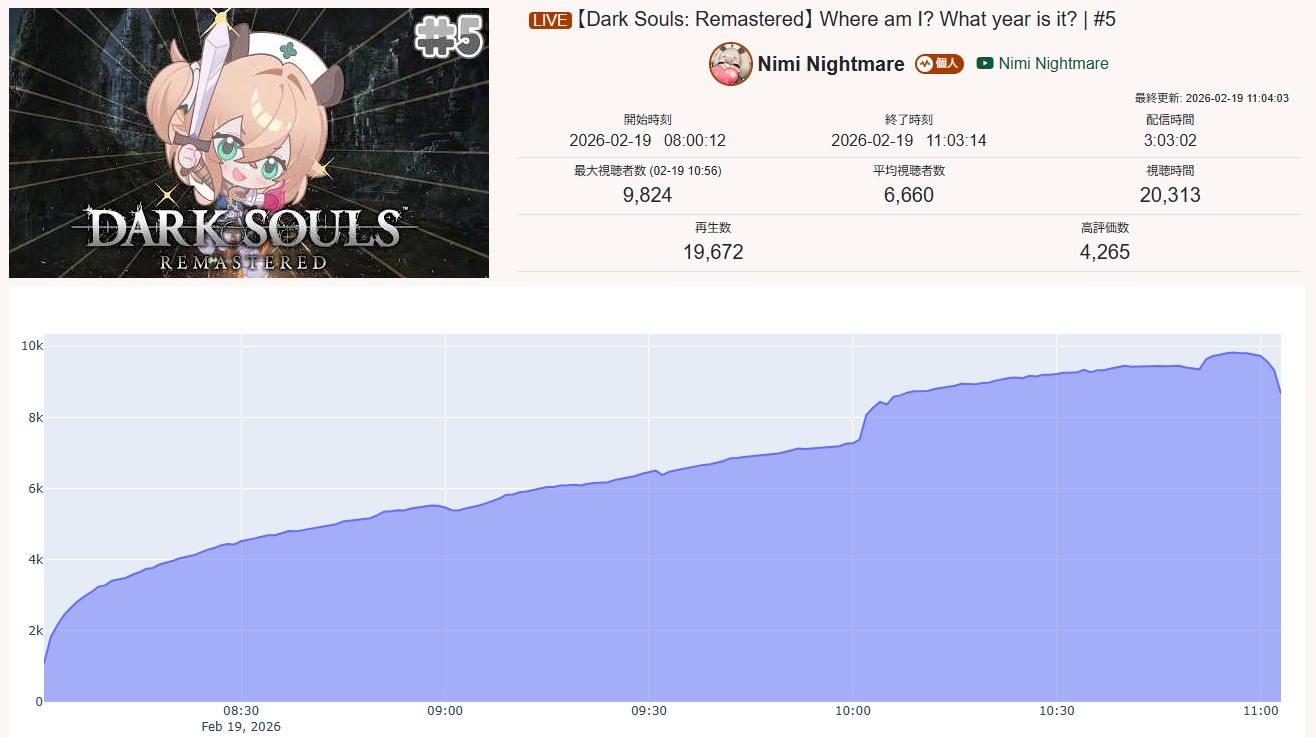Click the 個人 affiliation badge

[x=938, y=64]
